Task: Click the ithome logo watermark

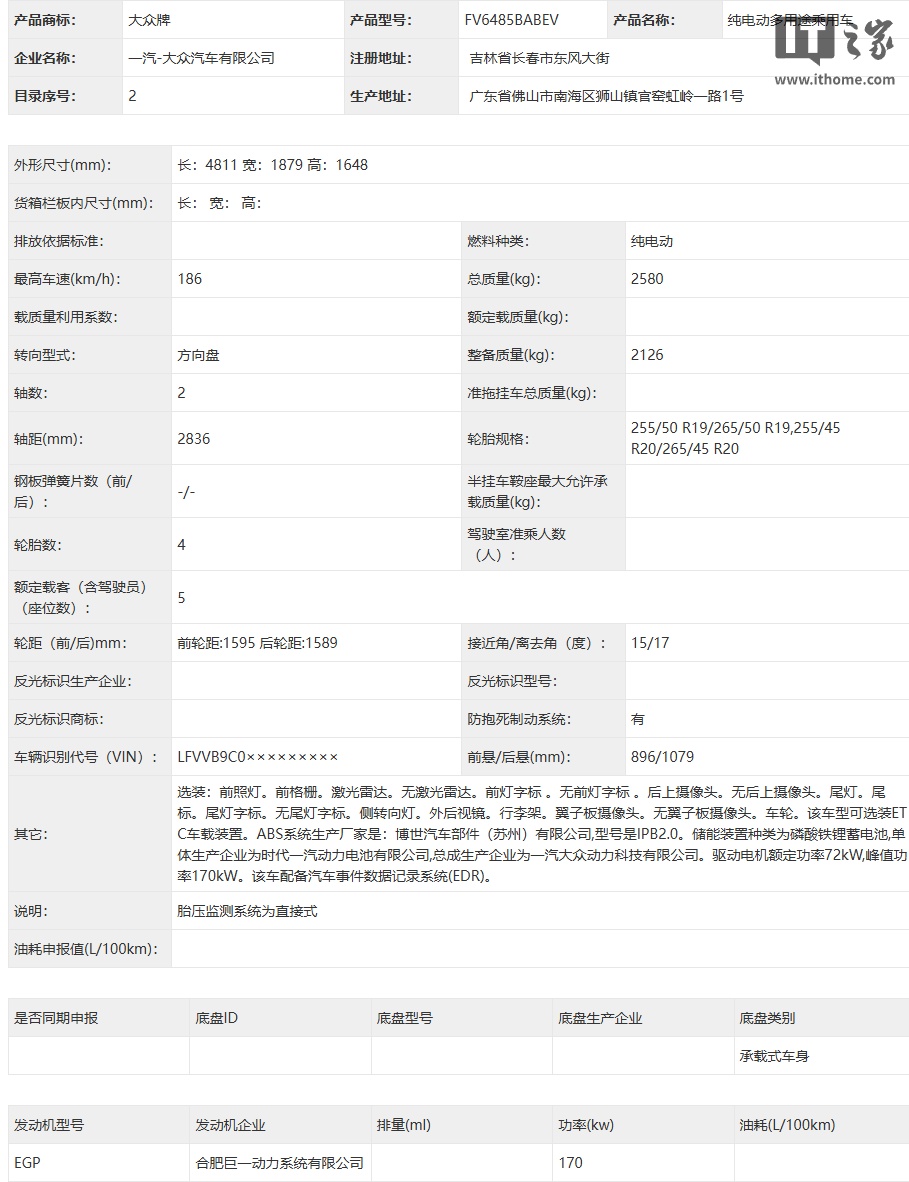Action: coord(834,41)
